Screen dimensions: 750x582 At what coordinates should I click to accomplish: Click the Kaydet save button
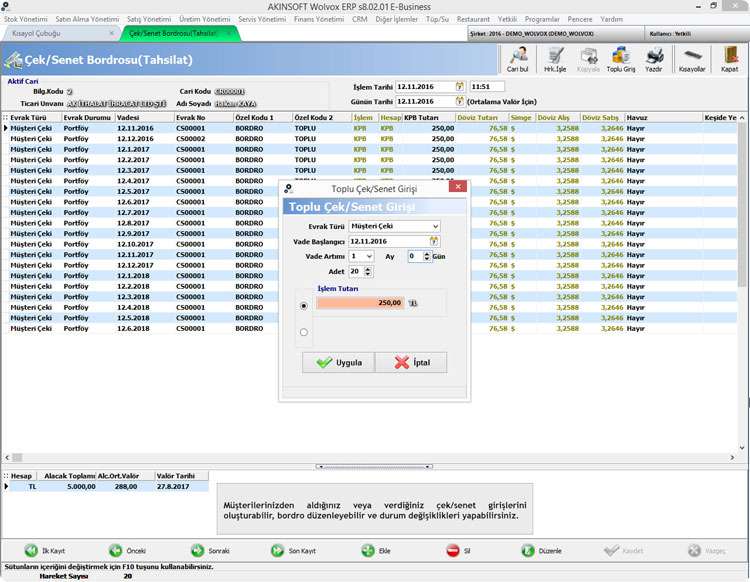tap(624, 551)
